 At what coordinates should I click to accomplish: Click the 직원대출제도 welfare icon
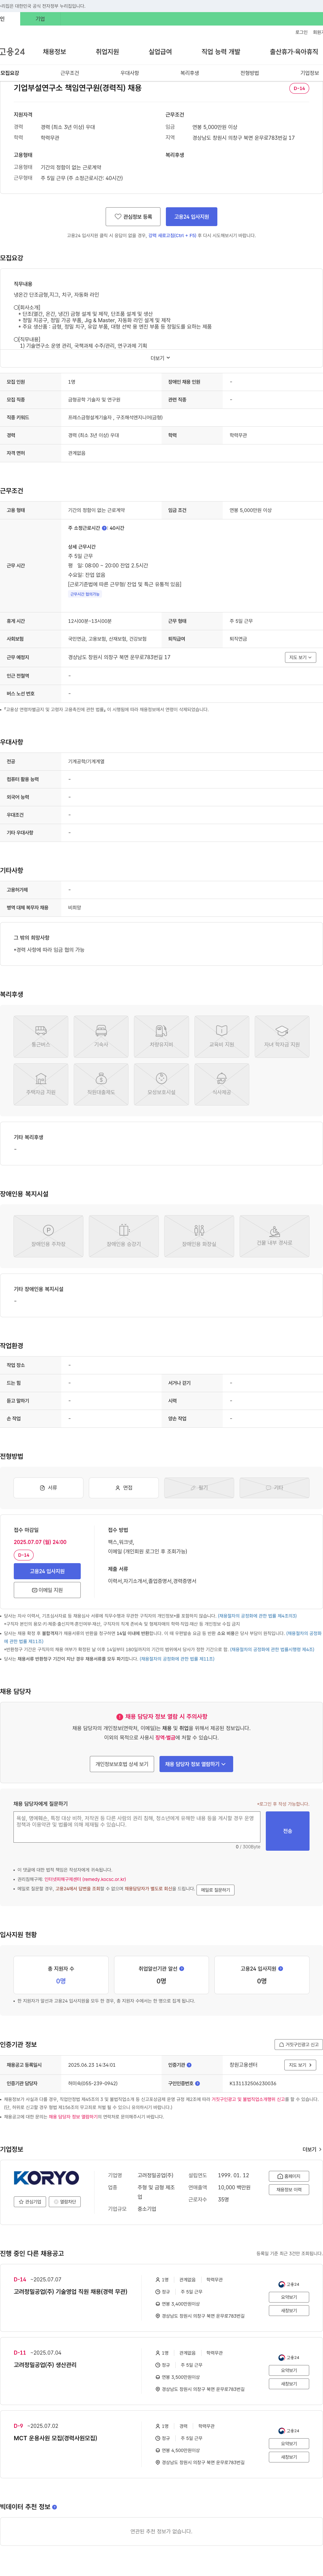101,1084
